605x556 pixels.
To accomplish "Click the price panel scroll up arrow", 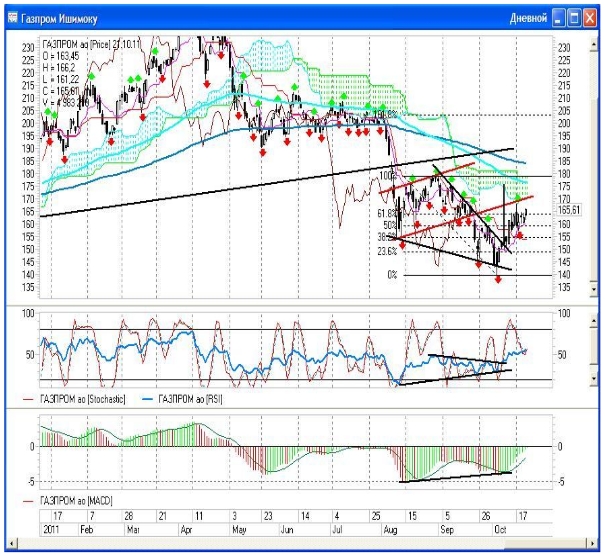I will pos(594,45).
